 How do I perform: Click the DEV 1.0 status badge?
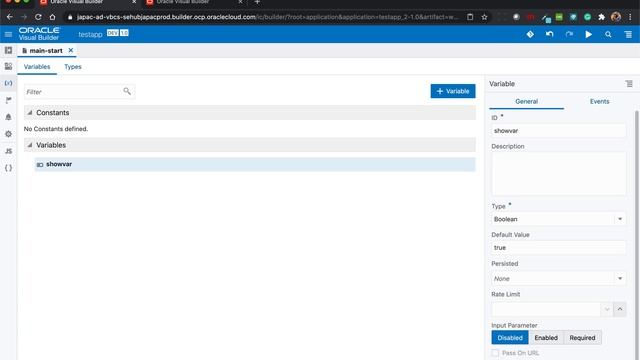pos(118,33)
